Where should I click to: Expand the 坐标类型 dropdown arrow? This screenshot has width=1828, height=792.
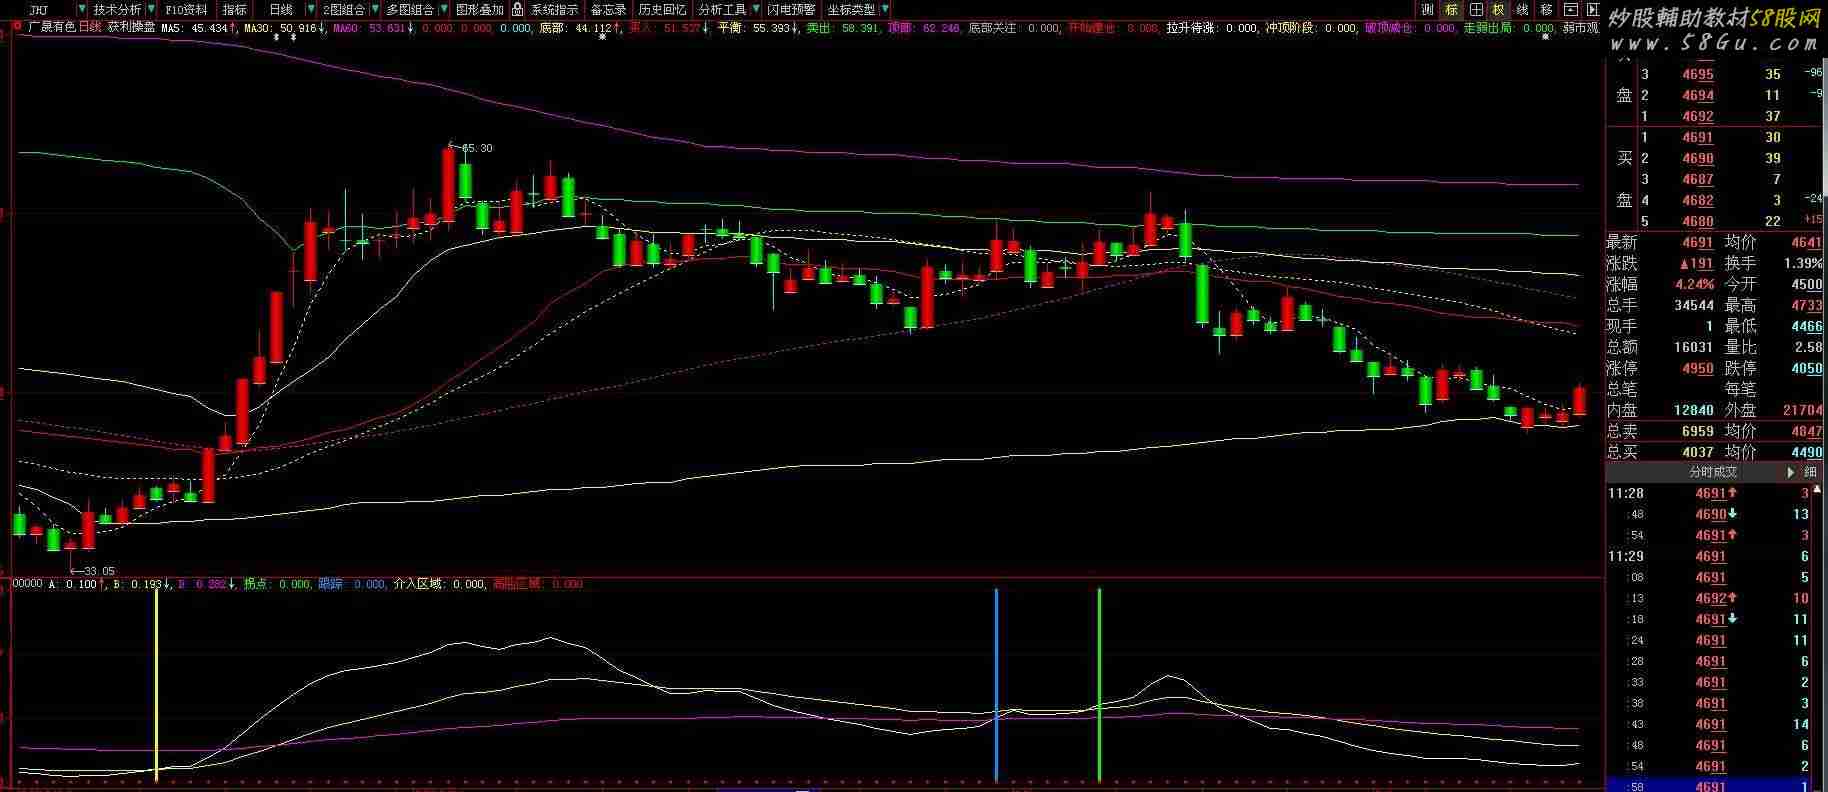pyautogui.click(x=883, y=9)
